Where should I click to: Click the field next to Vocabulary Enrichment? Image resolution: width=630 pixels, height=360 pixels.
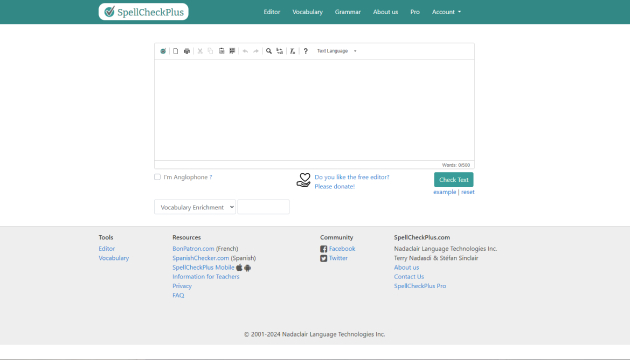point(263,207)
